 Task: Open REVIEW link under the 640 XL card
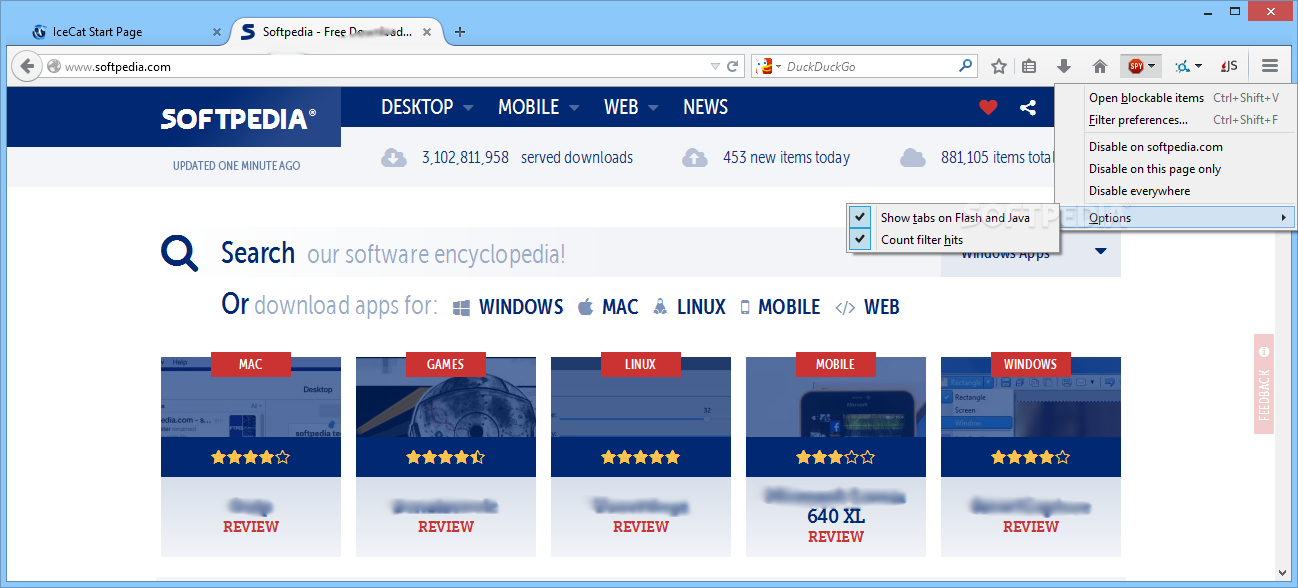[836, 537]
